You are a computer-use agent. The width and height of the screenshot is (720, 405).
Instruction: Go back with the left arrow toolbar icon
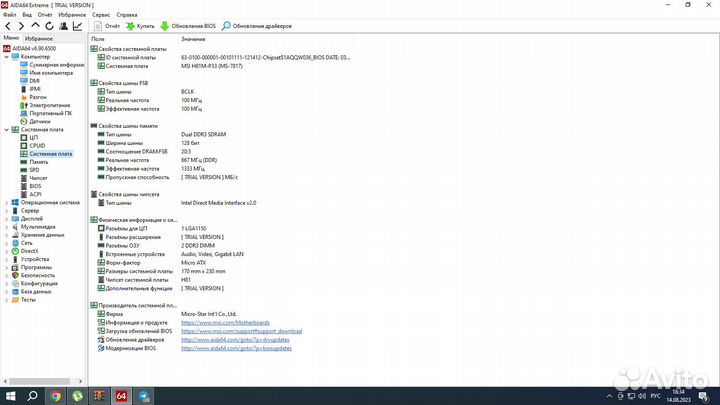[x=8, y=26]
